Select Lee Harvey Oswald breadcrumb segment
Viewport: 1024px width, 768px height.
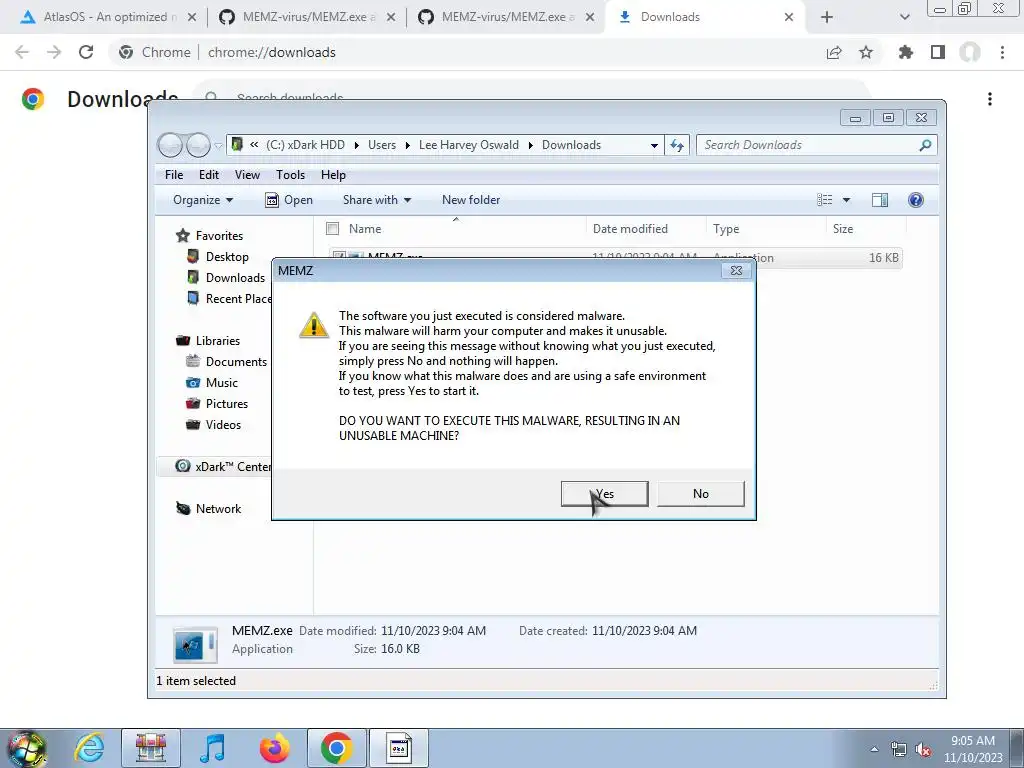(468, 145)
